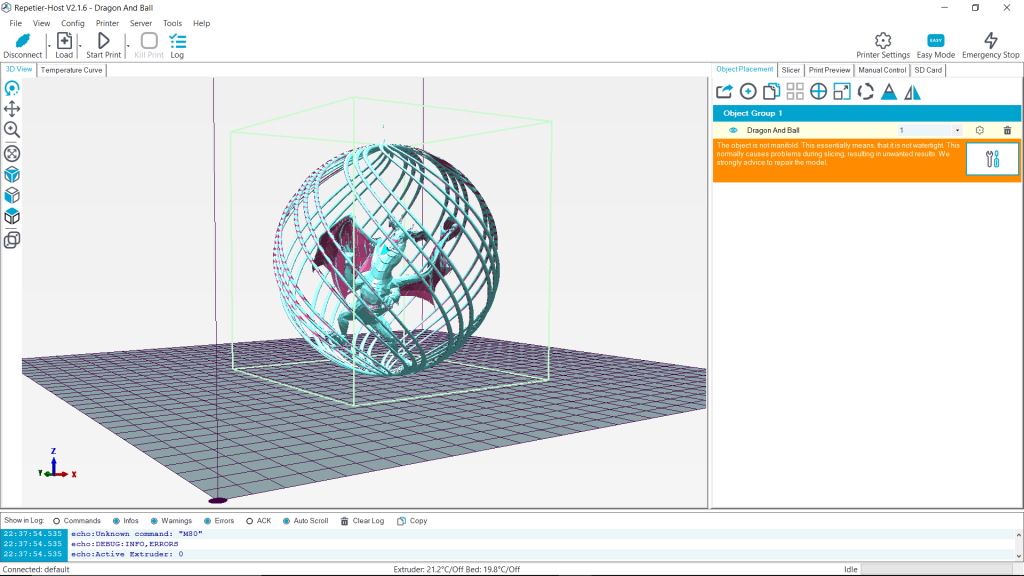The width and height of the screenshot is (1024, 576).
Task: Open the Rotate object tool
Action: tap(864, 91)
